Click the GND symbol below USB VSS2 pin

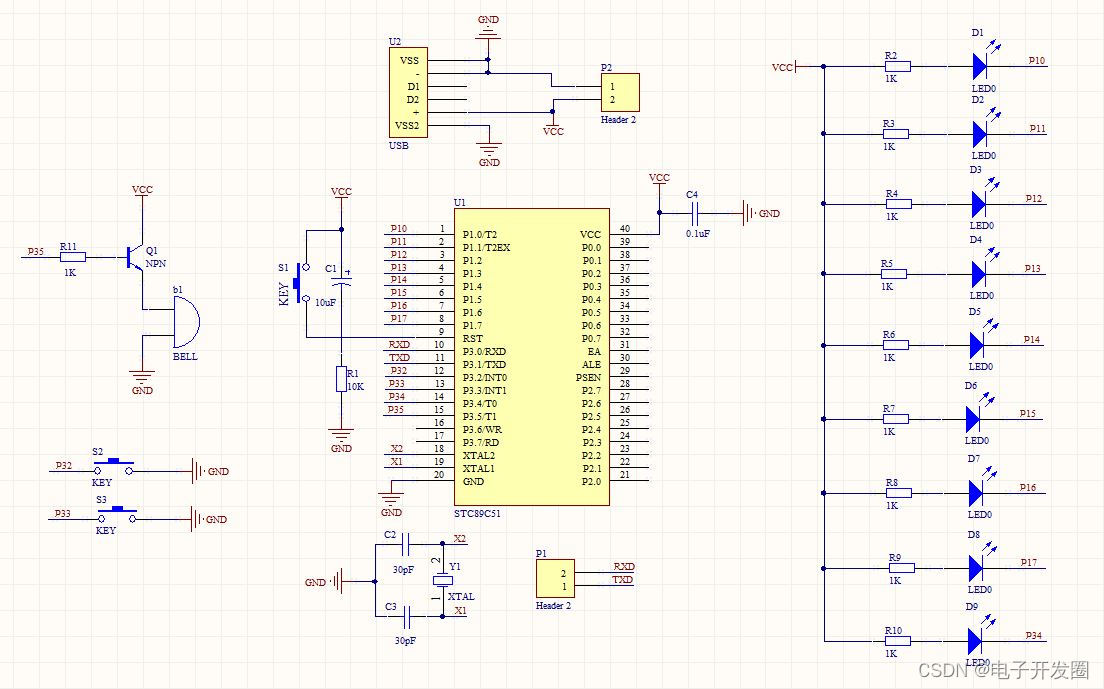pyautogui.click(x=489, y=154)
